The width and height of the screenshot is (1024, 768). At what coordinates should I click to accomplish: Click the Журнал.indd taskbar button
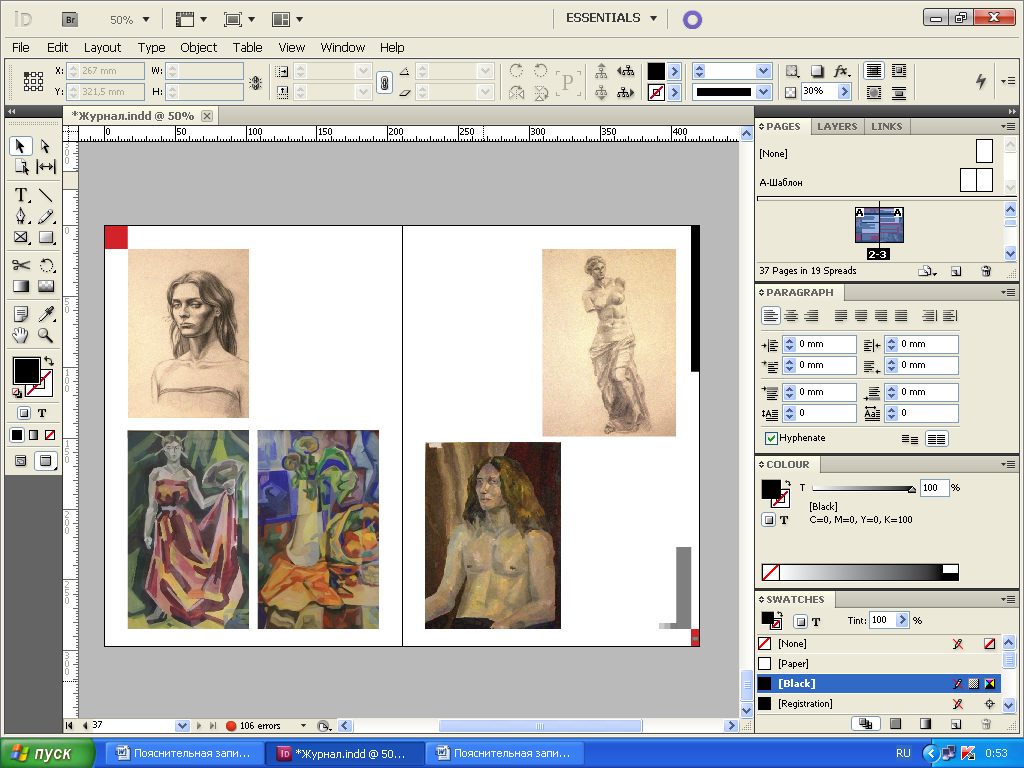(x=344, y=753)
